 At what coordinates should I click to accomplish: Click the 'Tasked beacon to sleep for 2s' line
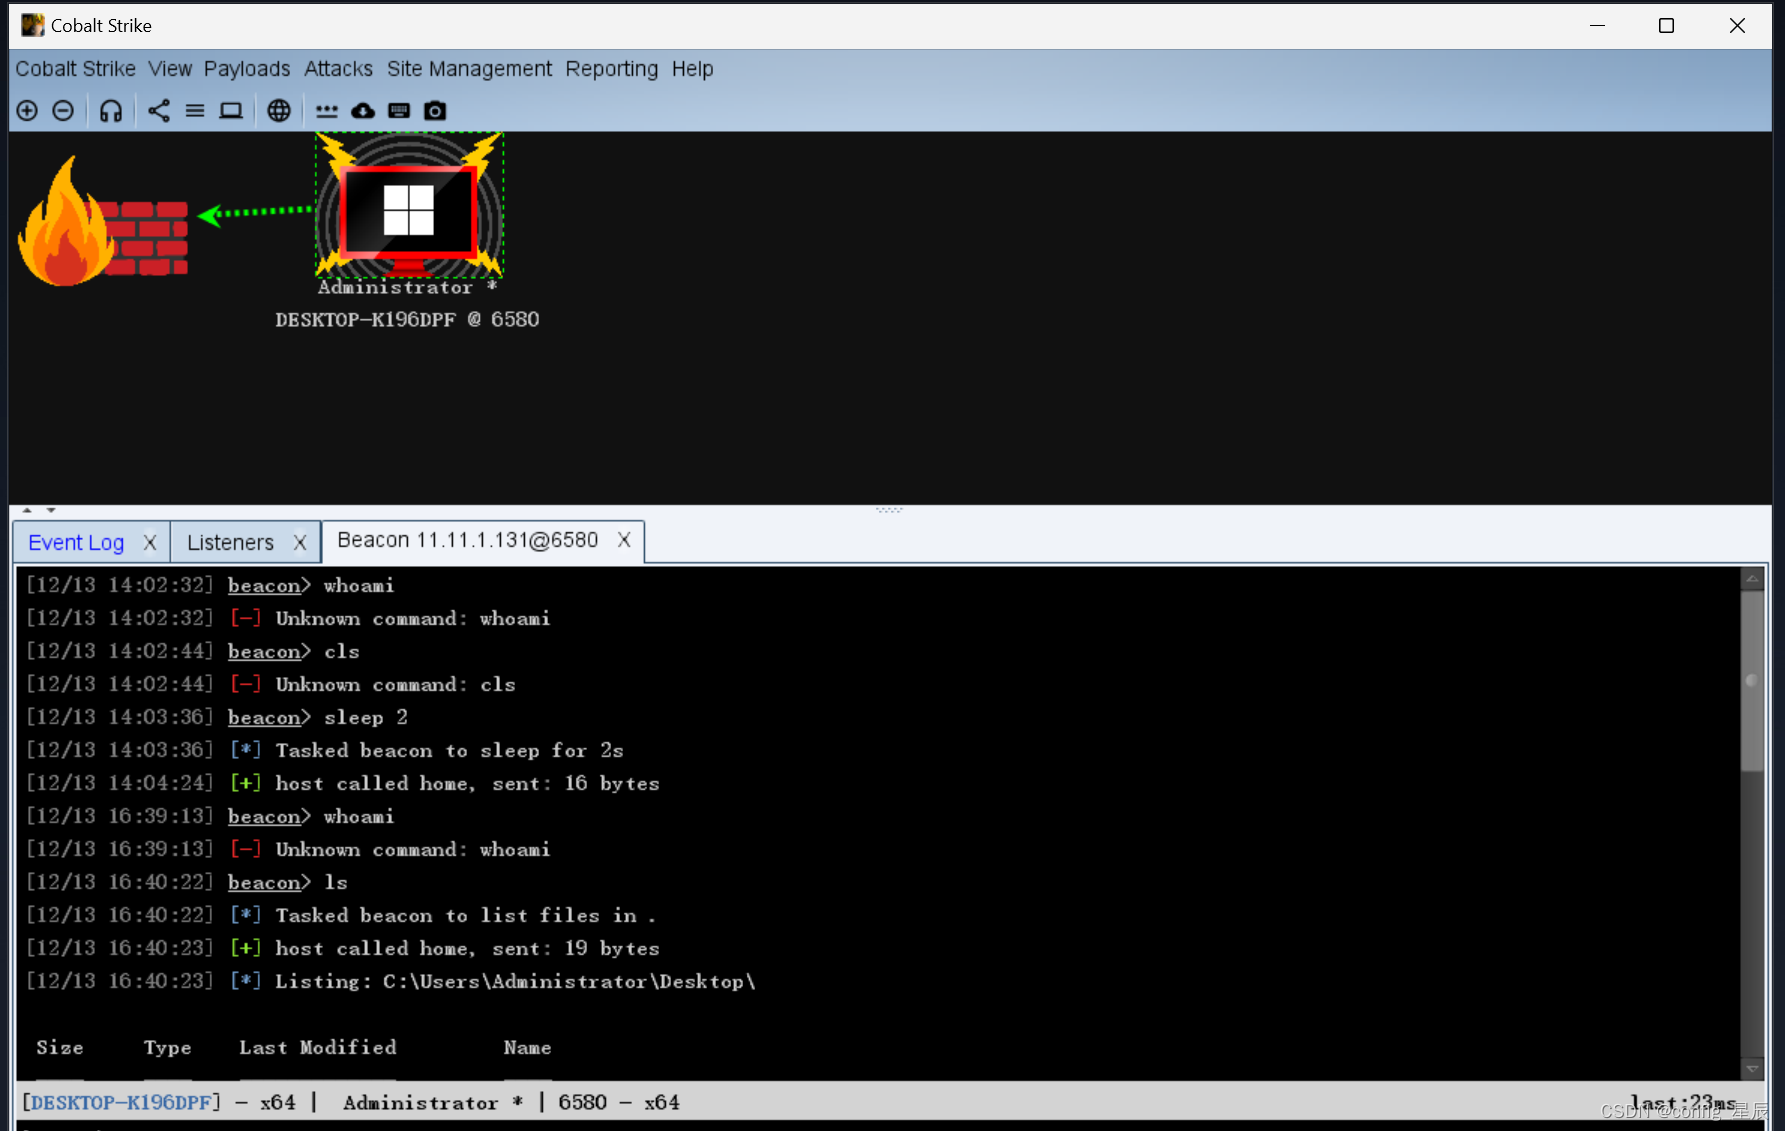324,750
